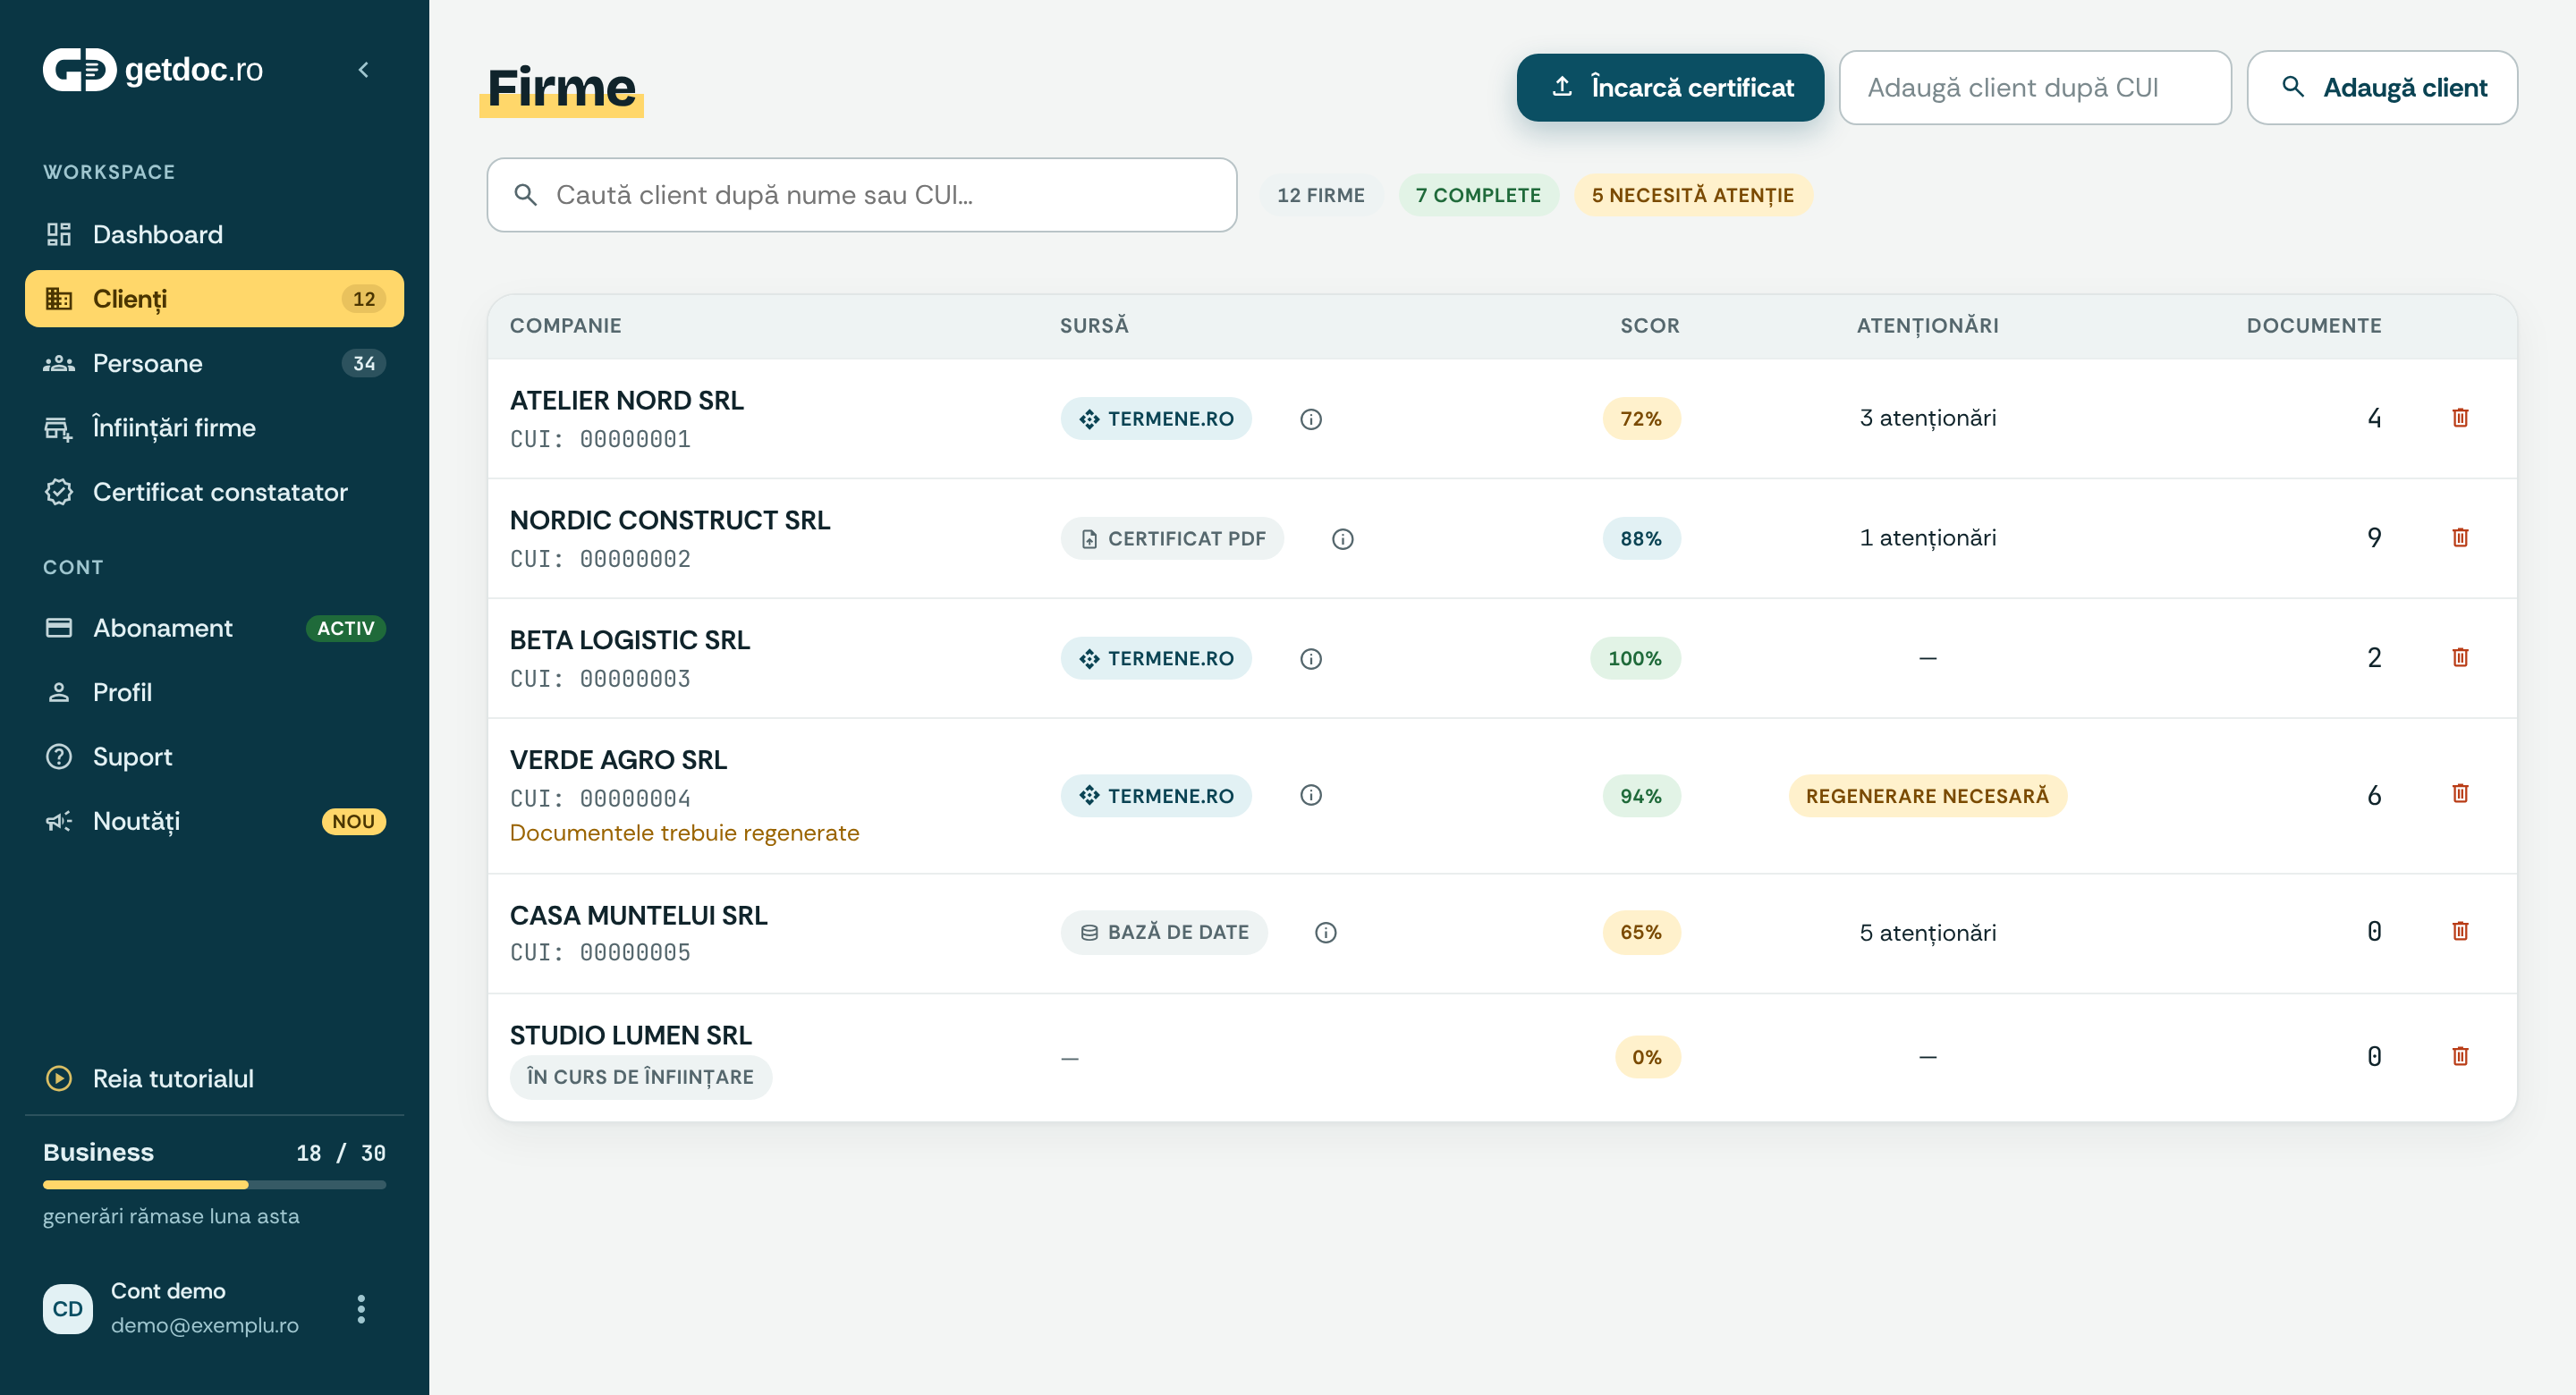Image resolution: width=2576 pixels, height=1395 pixels.
Task: Click the CERTIFICAT PDF source badge
Action: [1172, 539]
